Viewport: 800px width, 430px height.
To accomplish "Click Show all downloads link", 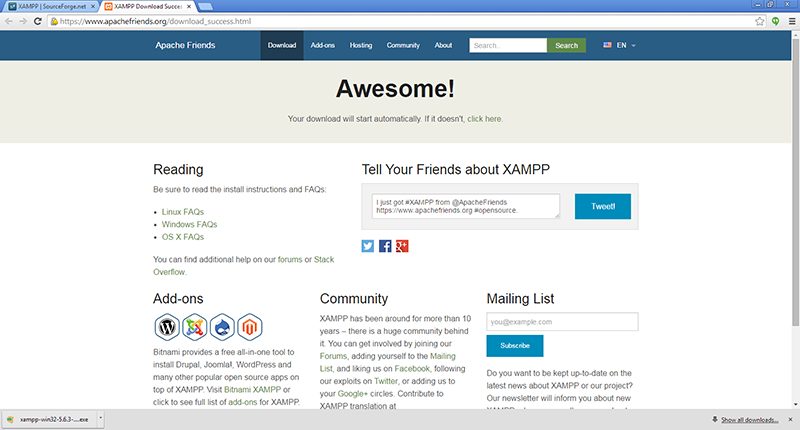I will (749, 420).
